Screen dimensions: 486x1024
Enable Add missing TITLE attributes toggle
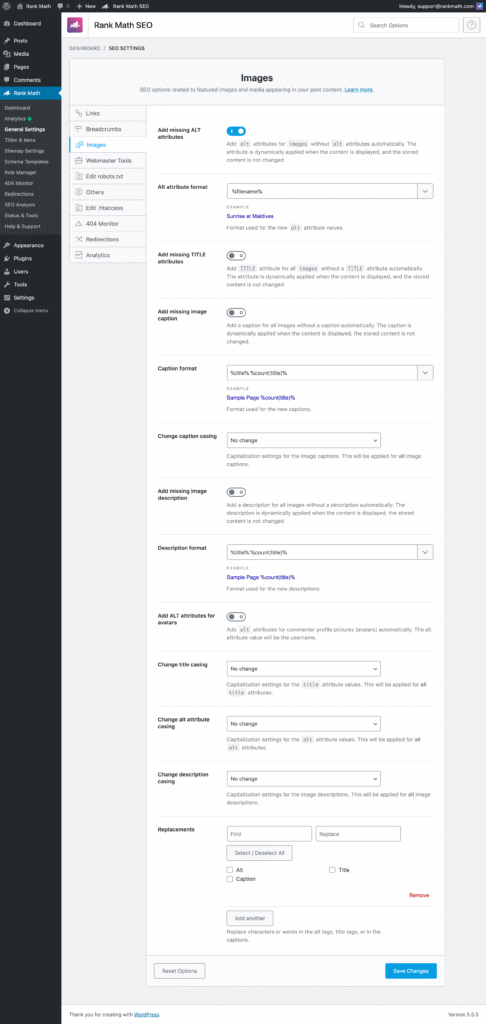click(x=236, y=255)
